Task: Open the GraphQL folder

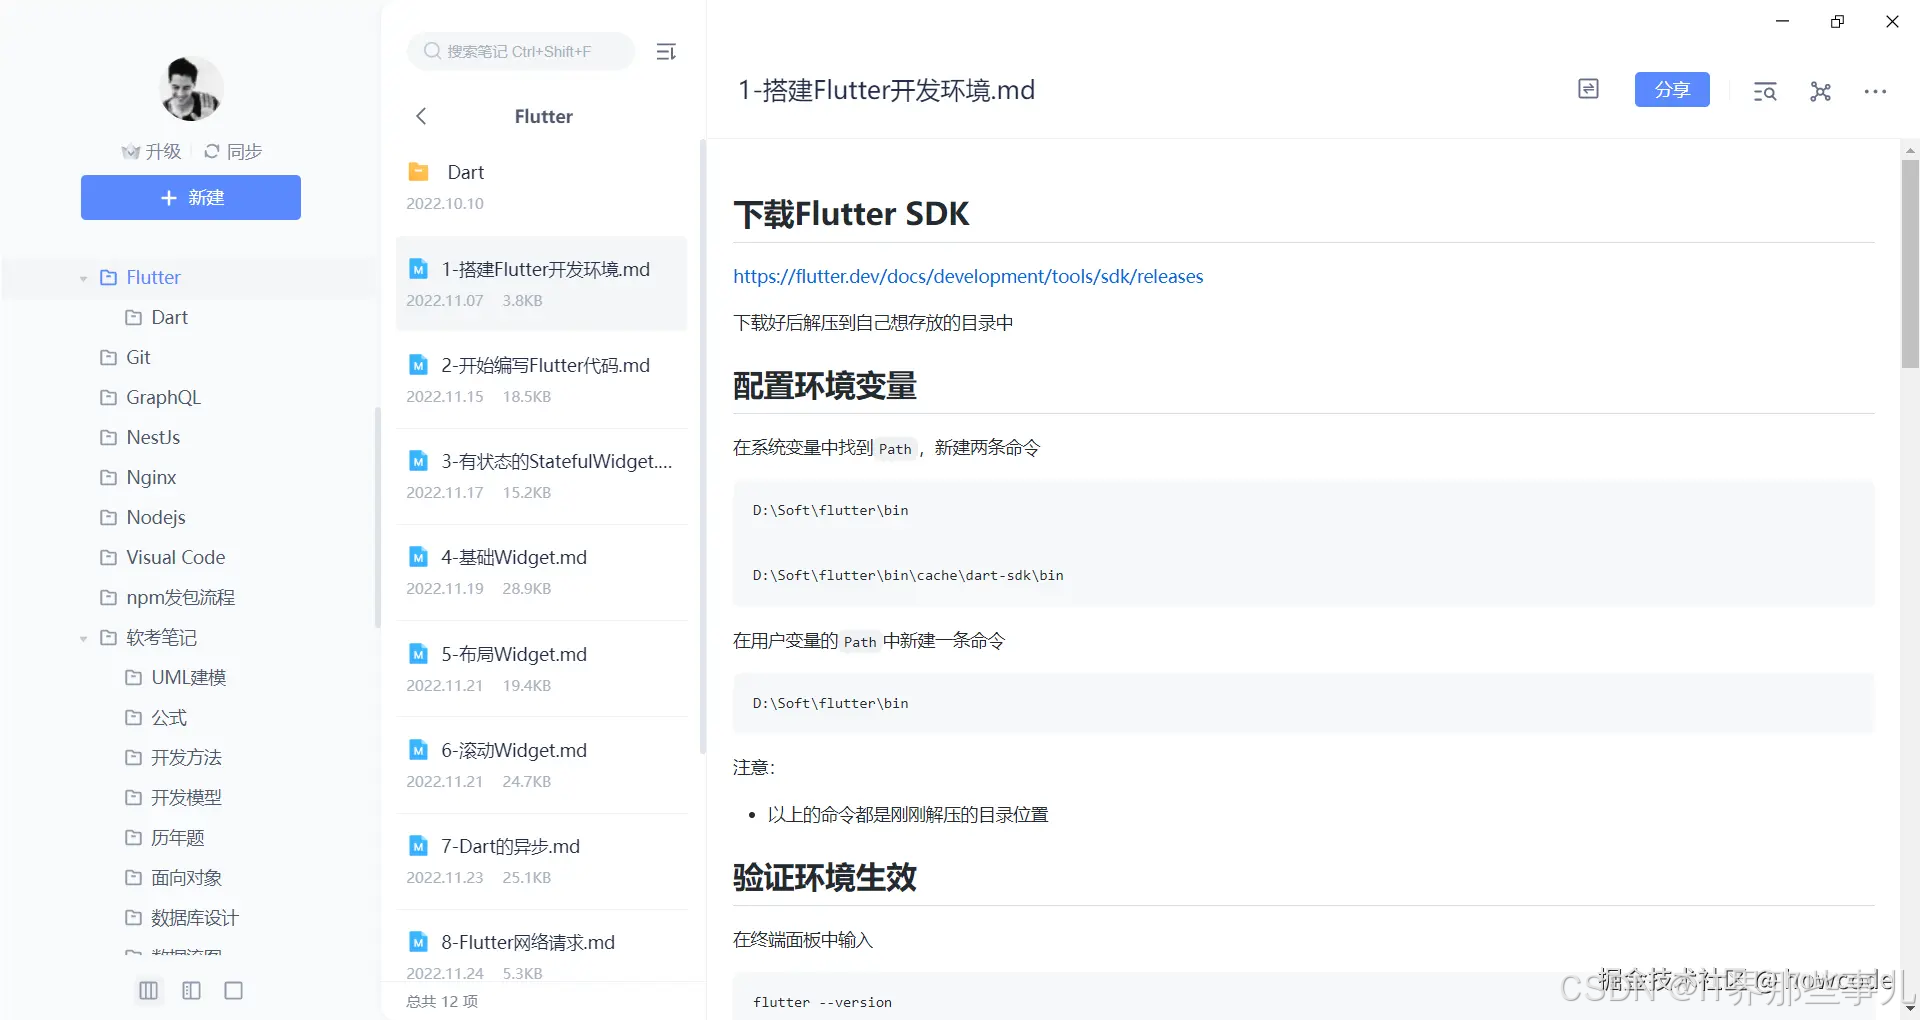Action: click(163, 397)
